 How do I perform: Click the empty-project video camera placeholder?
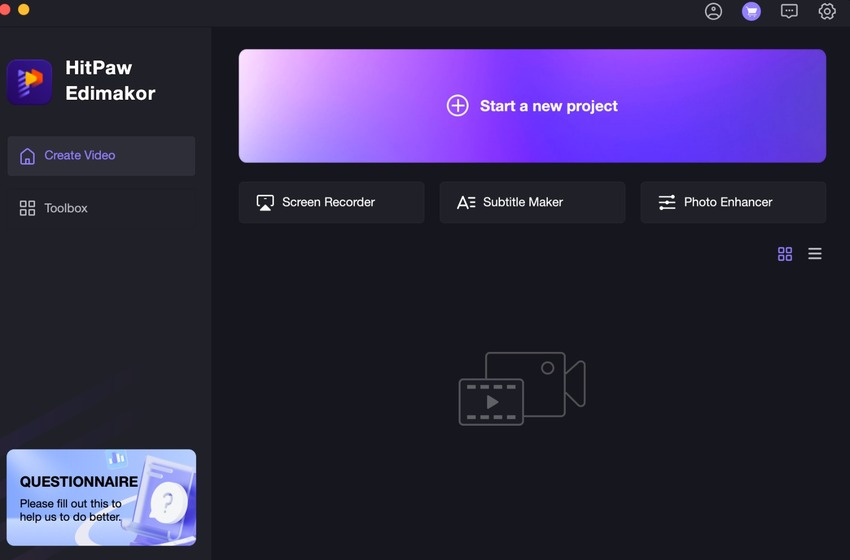(522, 389)
